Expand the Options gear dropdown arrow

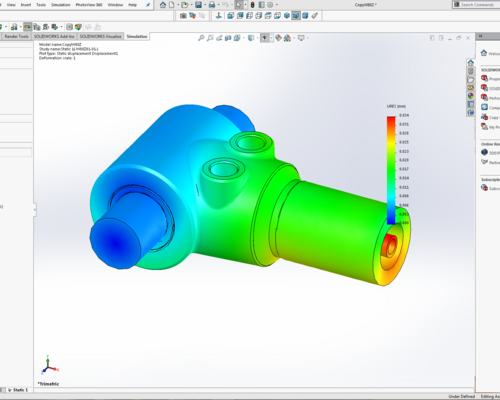[277, 5]
